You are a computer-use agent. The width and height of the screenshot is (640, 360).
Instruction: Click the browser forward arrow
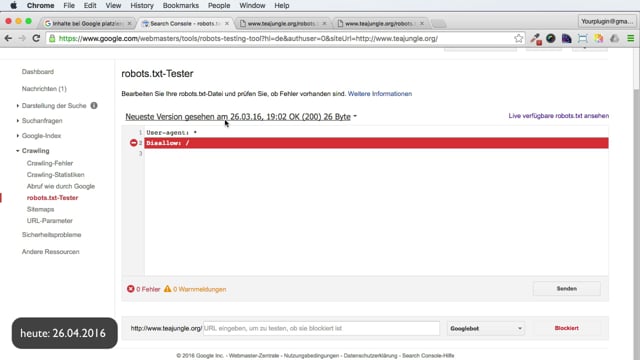(x=22, y=38)
